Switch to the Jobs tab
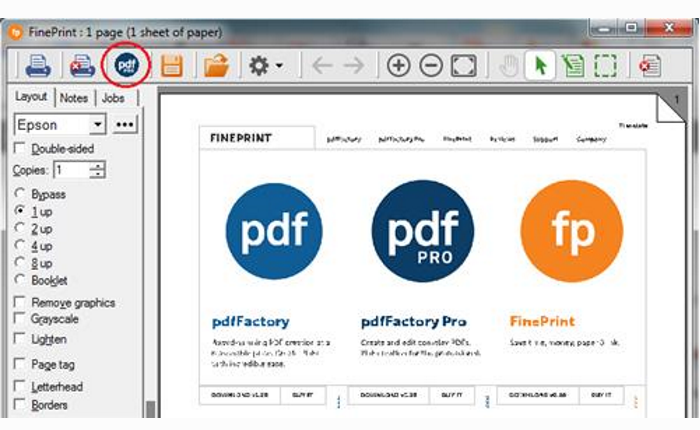This screenshot has width=700, height=430. coord(113,98)
